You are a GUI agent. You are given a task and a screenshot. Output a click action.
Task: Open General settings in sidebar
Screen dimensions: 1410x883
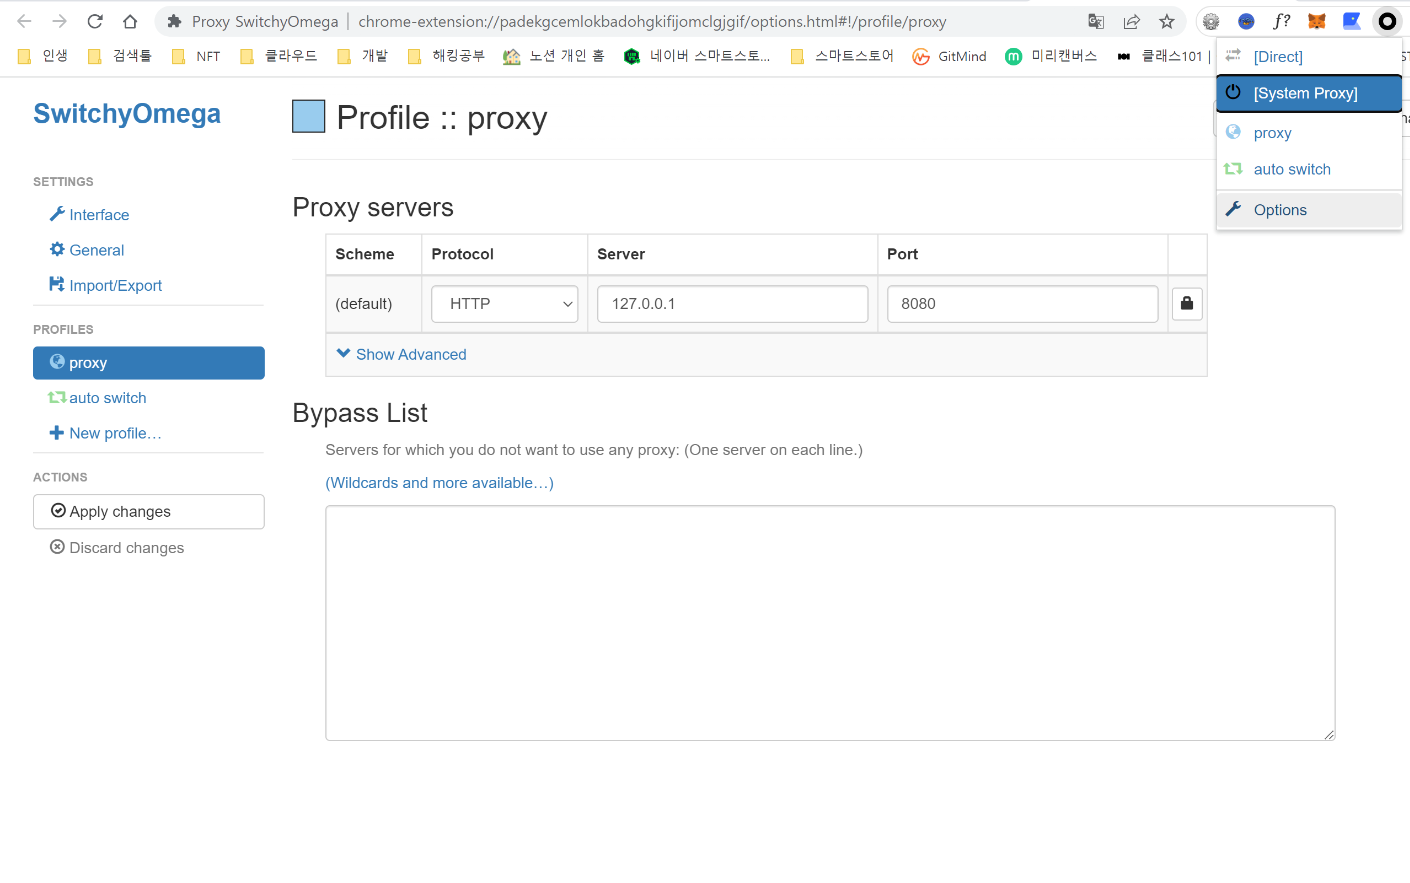[87, 250]
